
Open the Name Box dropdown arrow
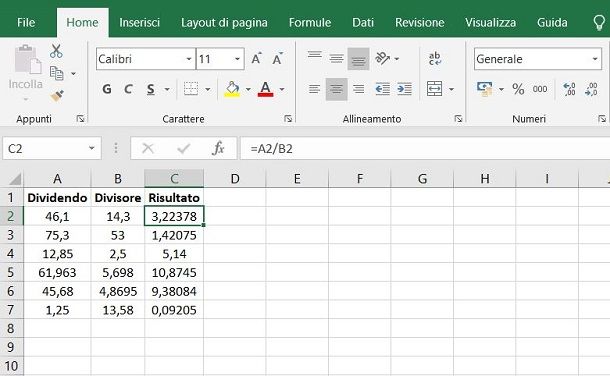coord(92,148)
